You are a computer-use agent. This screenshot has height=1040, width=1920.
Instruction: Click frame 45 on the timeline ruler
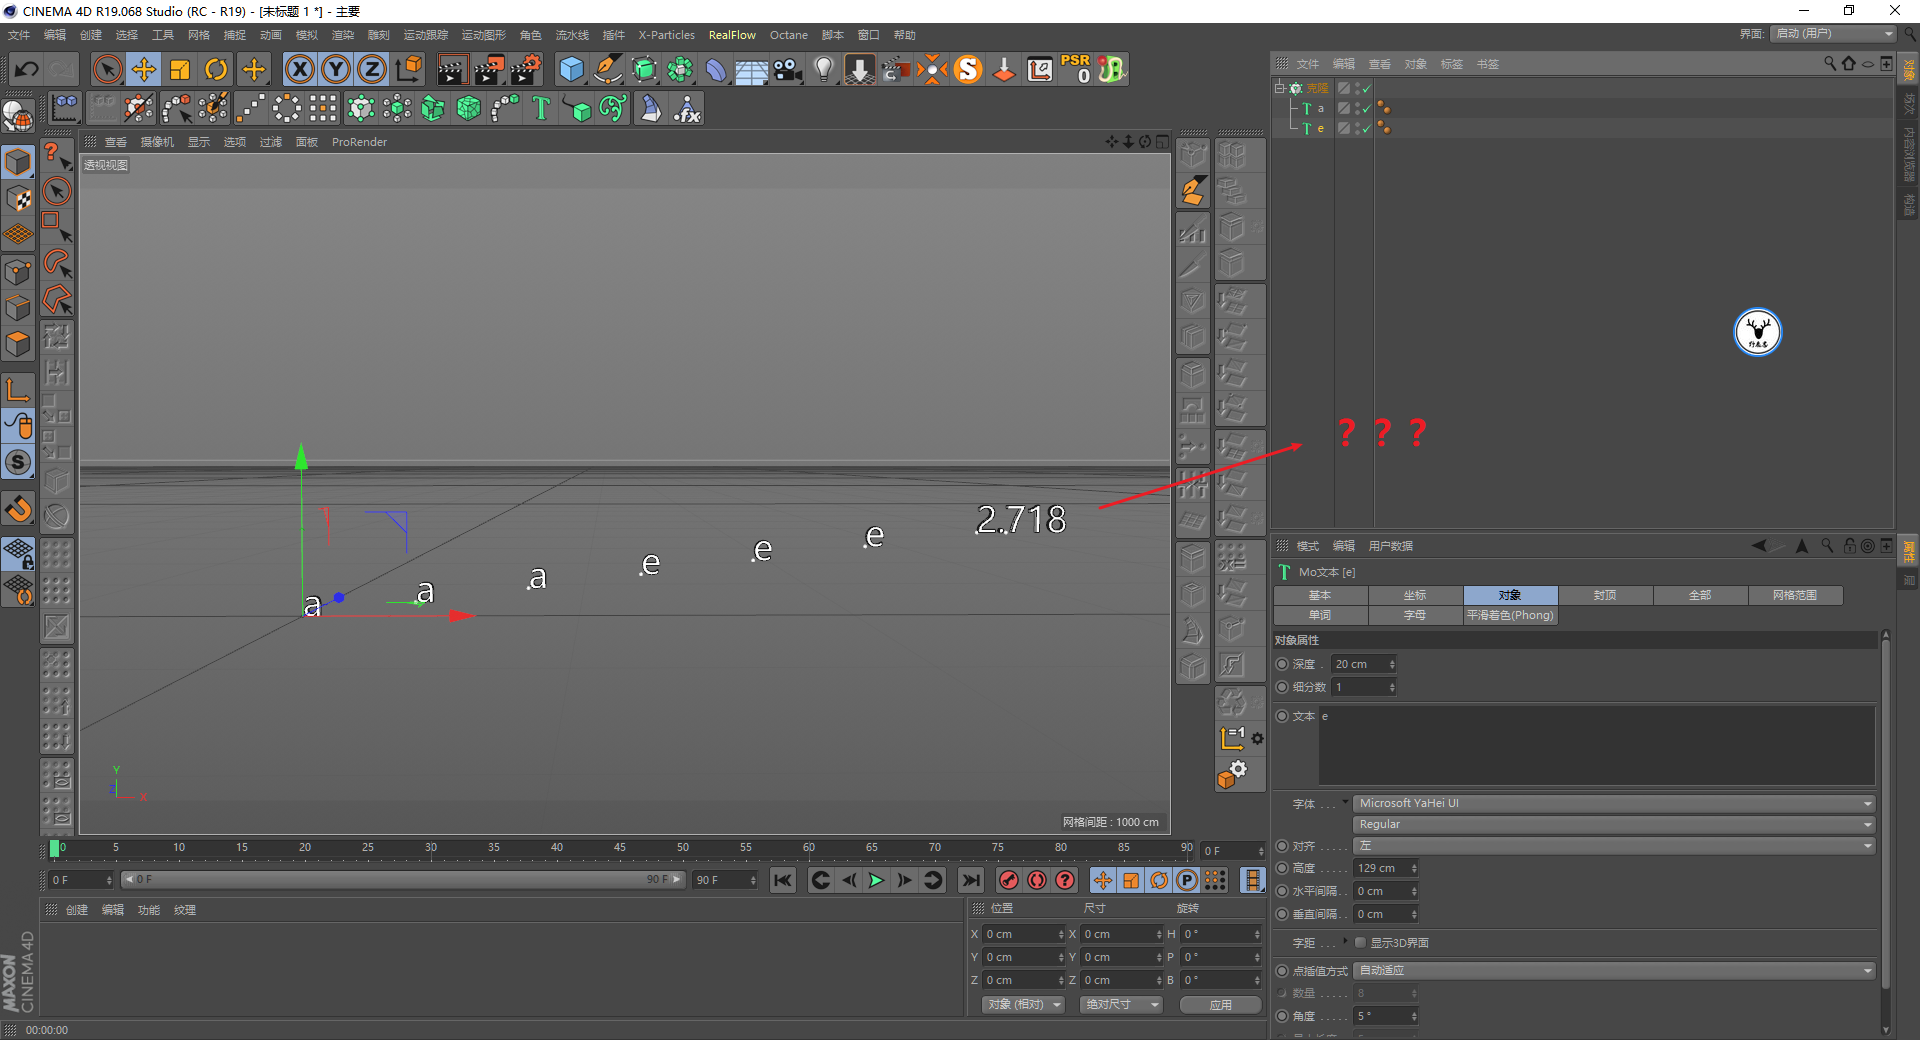[x=620, y=848]
